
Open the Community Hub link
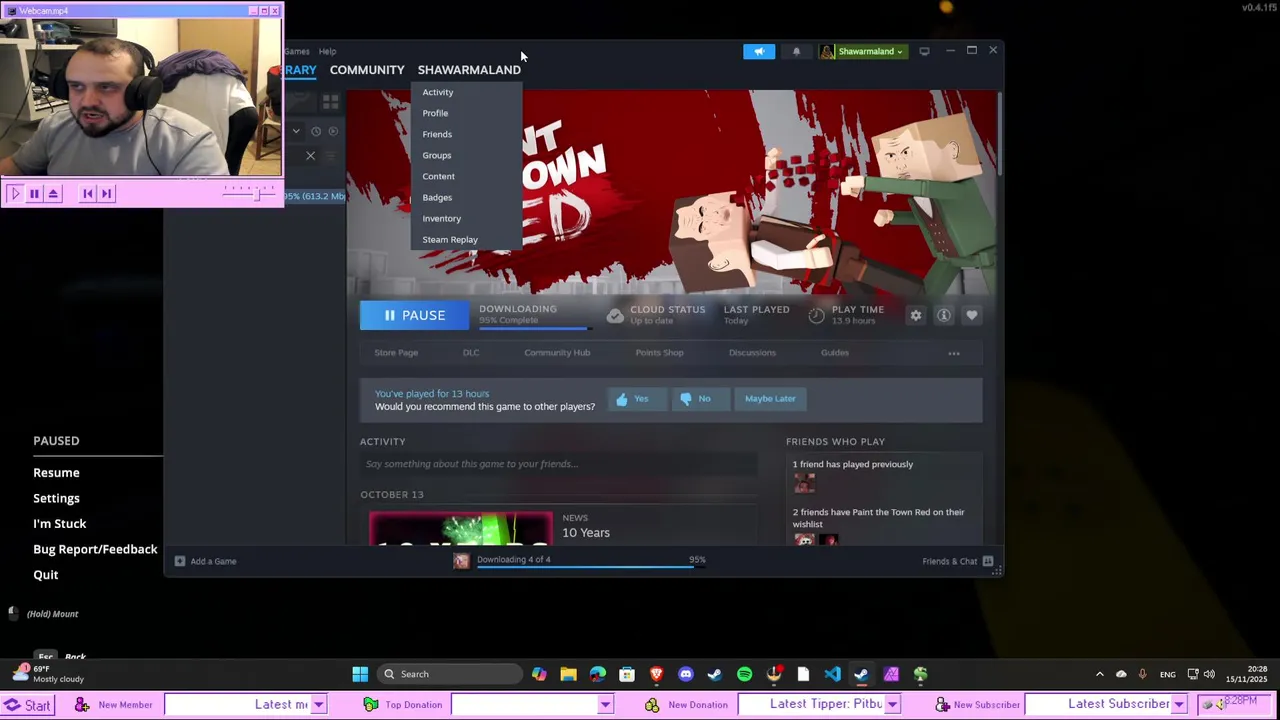[557, 353]
